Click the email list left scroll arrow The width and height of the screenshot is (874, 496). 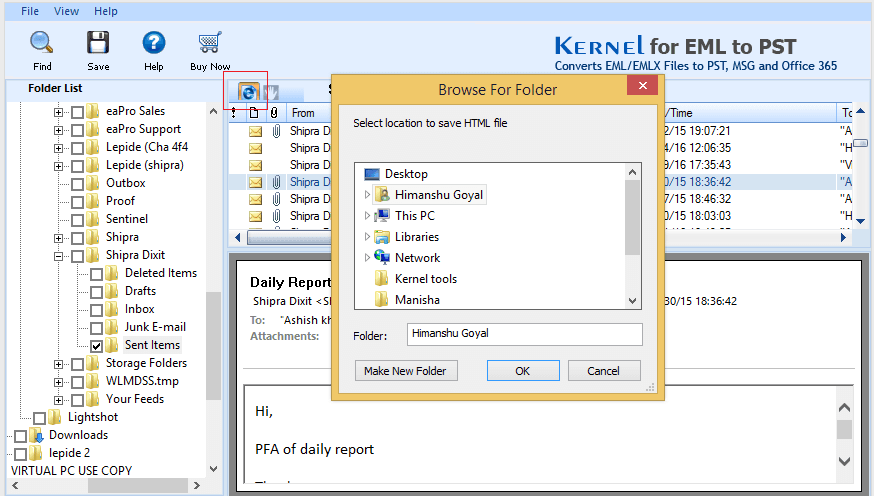point(237,238)
